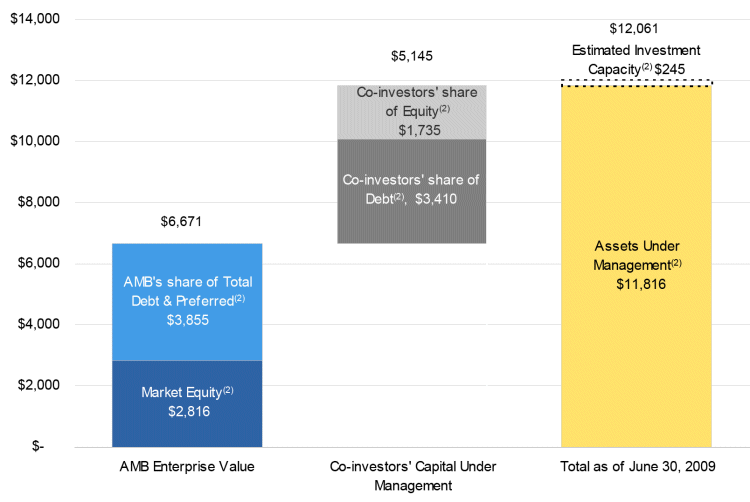750x502 pixels.
Task: Click the AMB Enterprise Value axis label
Action: (x=187, y=467)
